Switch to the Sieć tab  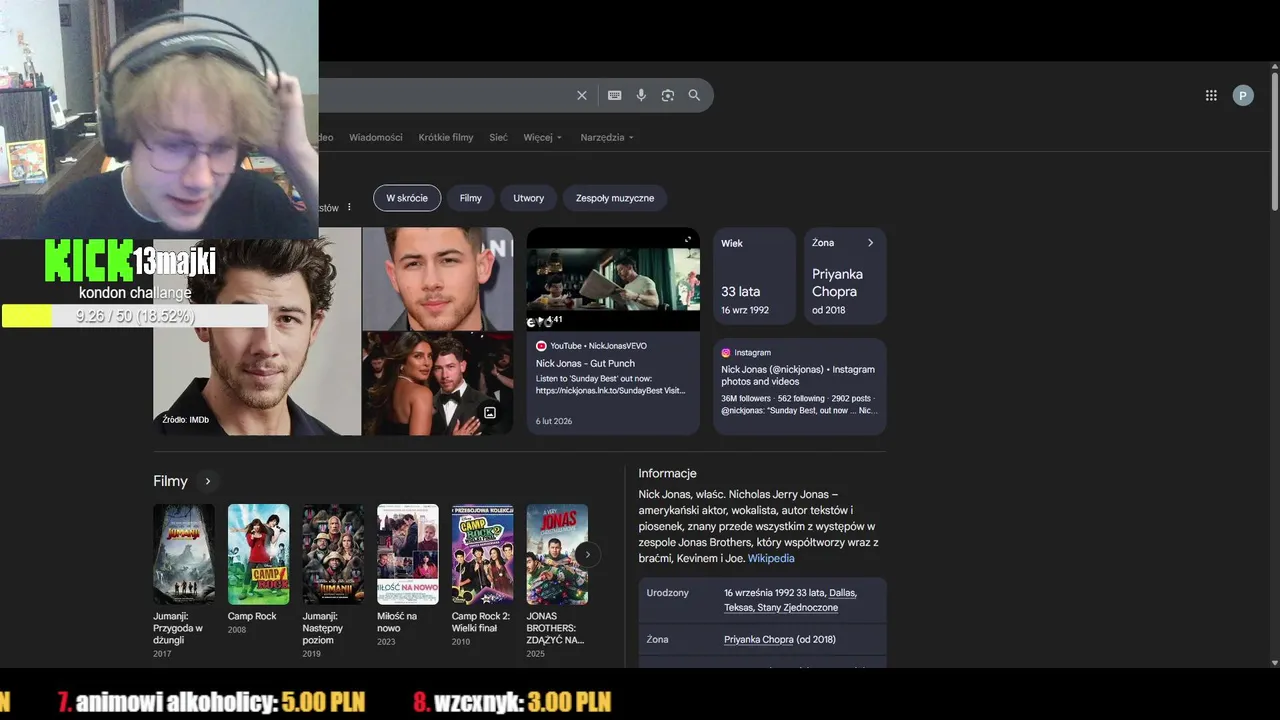click(498, 137)
